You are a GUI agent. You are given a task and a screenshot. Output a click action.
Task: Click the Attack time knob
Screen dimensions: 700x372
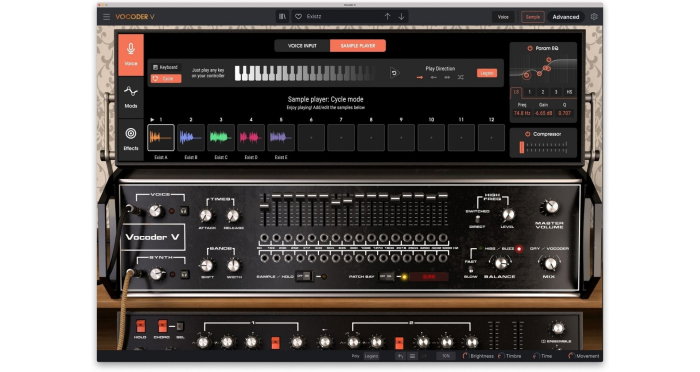(206, 216)
